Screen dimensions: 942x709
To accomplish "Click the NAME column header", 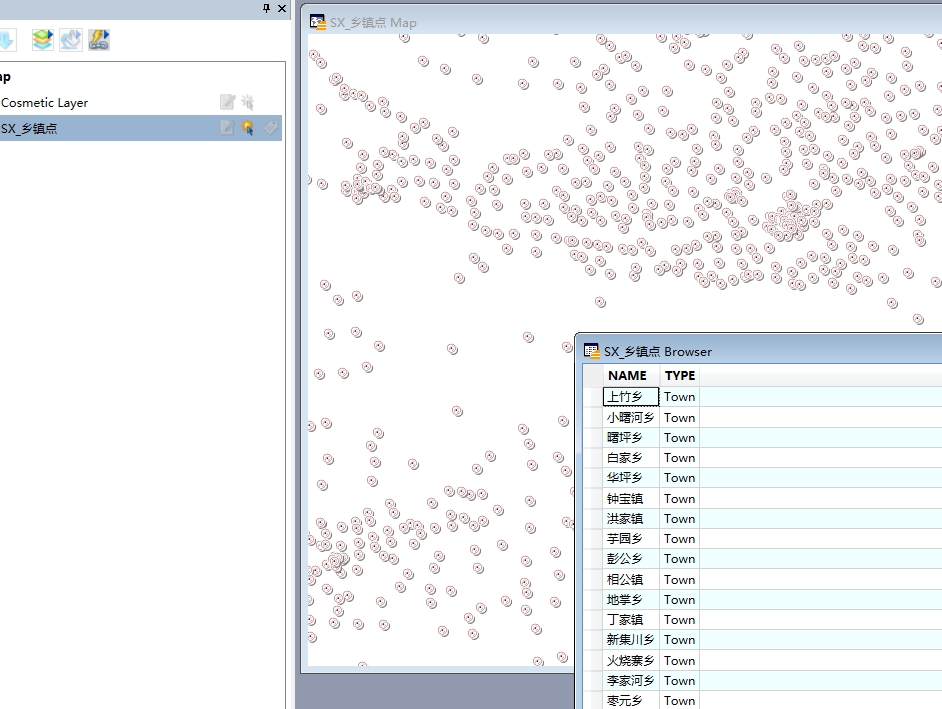I will (627, 375).
